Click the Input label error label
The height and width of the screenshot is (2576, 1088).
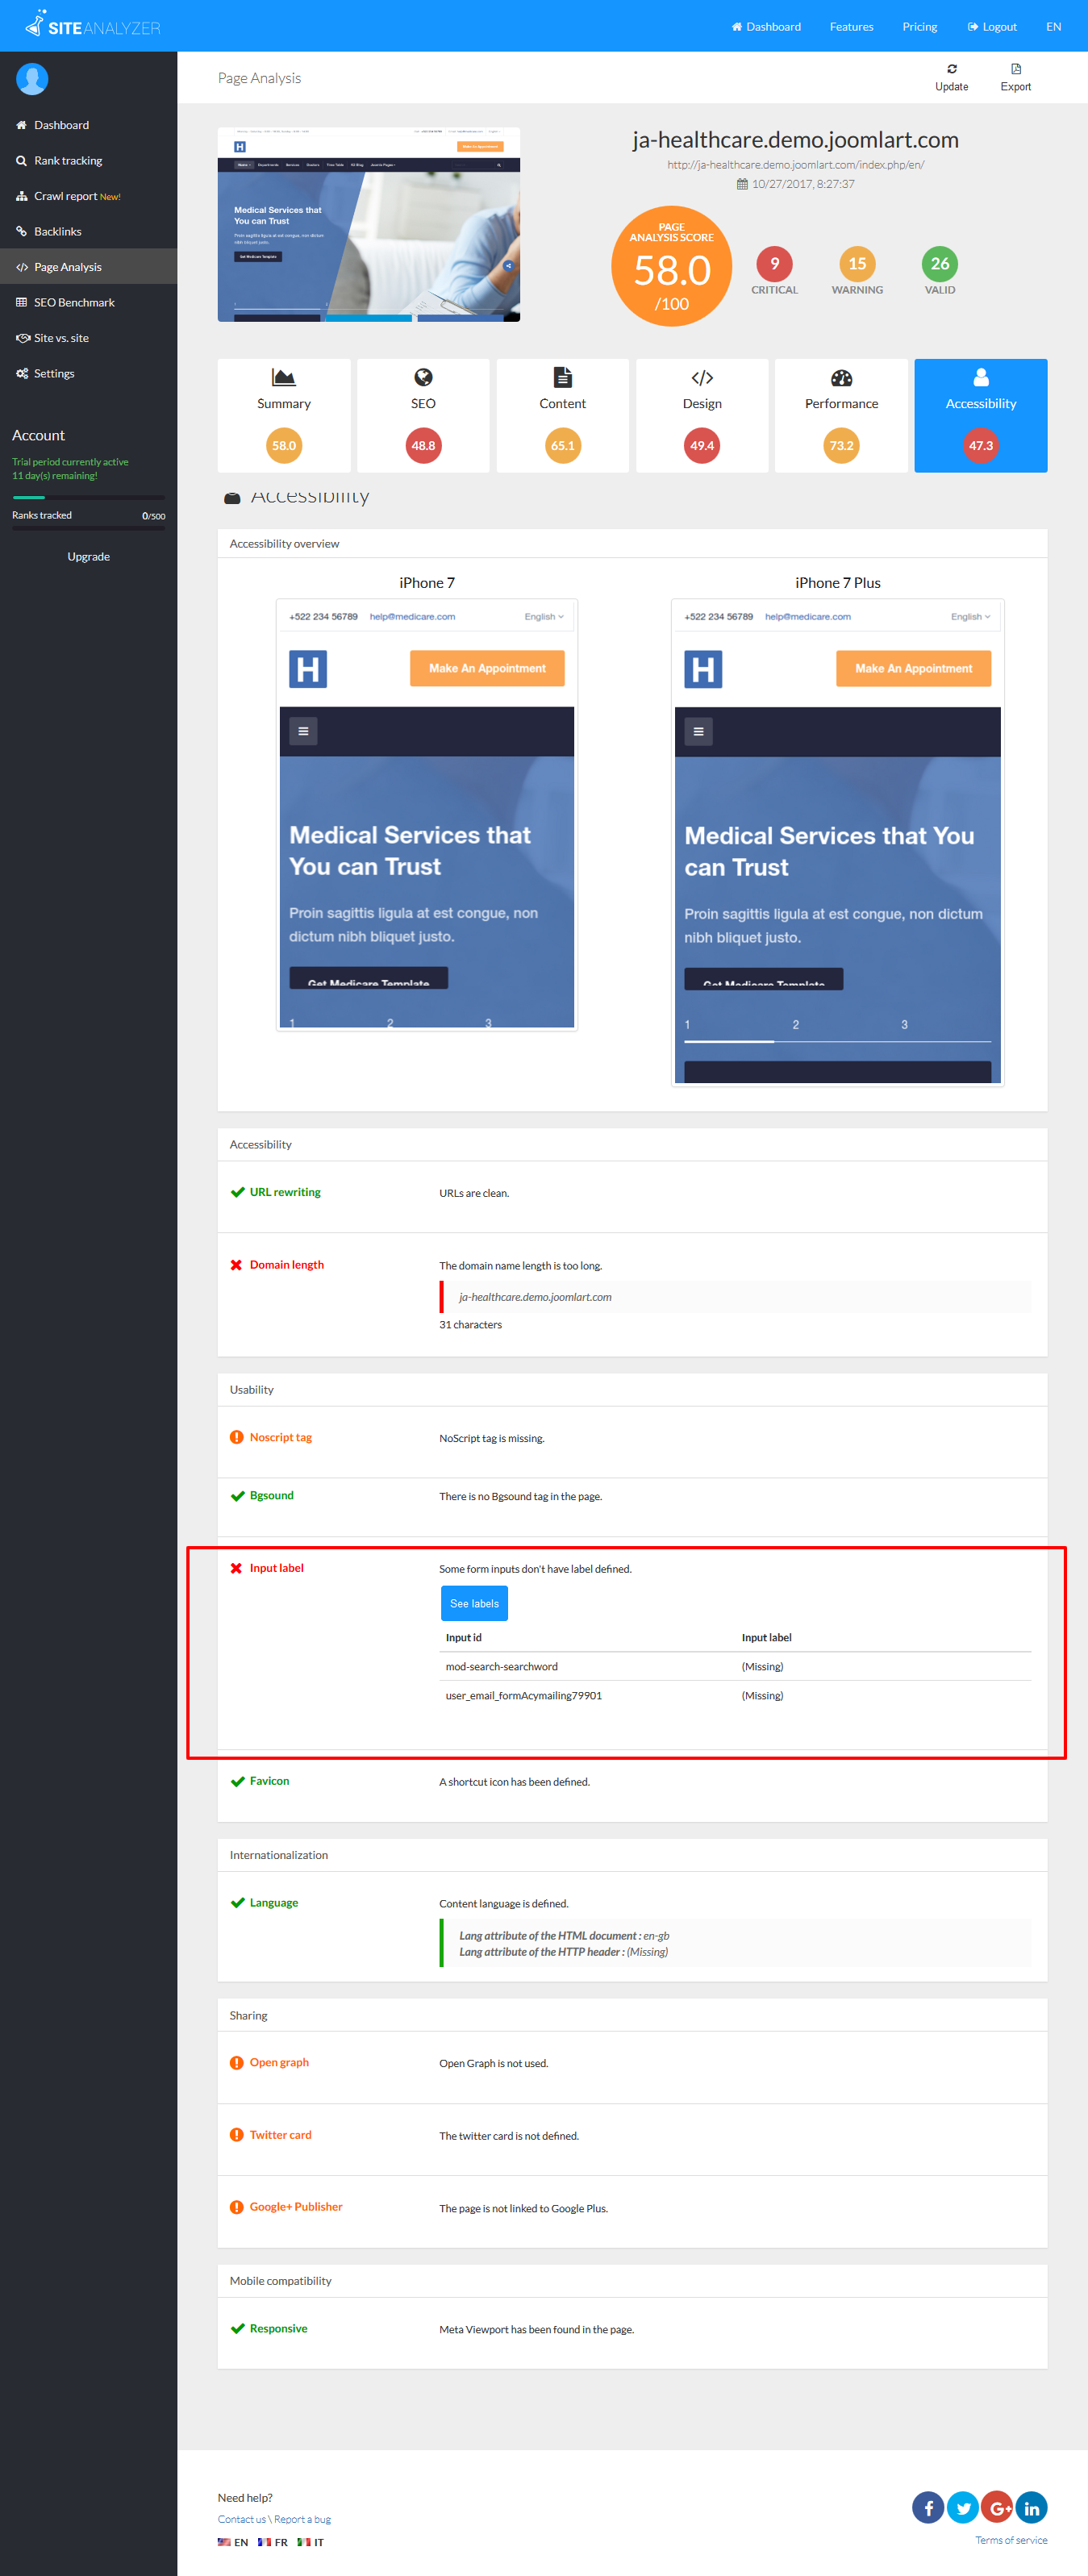pos(277,1568)
